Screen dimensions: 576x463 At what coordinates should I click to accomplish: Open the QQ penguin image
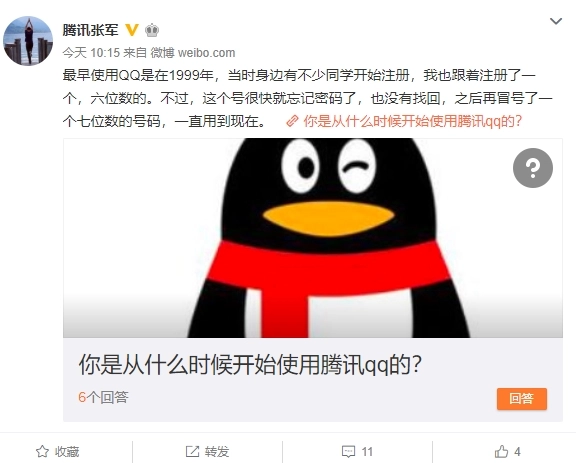click(x=313, y=238)
